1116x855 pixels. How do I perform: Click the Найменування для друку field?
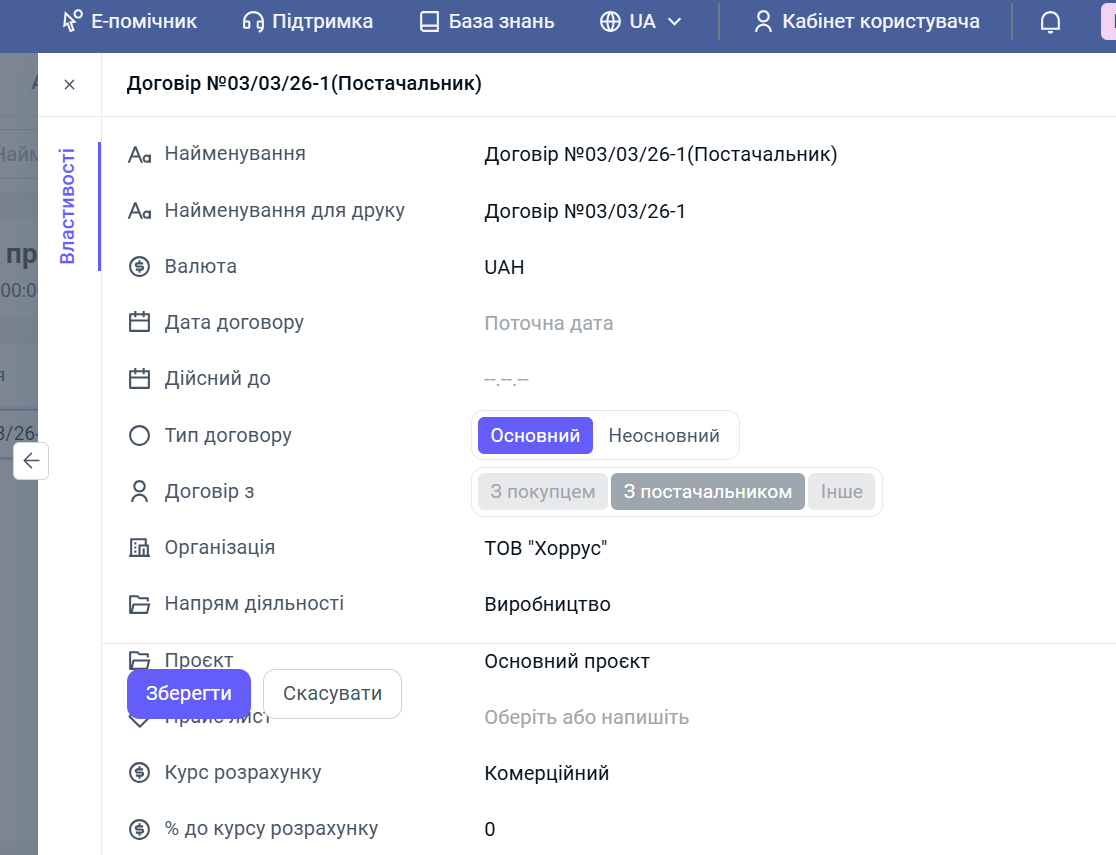point(585,211)
